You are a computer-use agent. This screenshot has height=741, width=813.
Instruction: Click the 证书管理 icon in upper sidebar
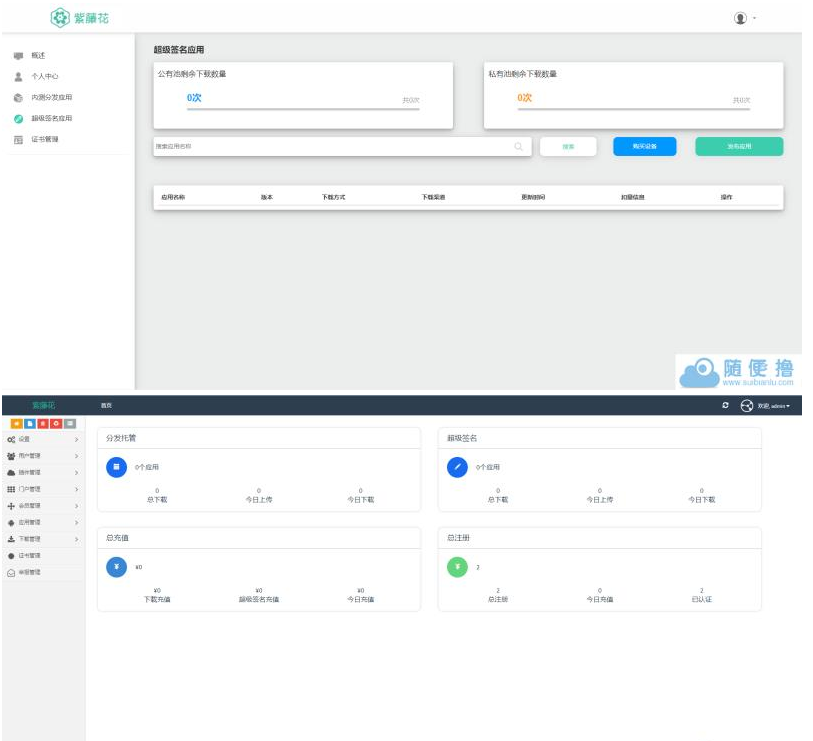pyautogui.click(x=18, y=139)
